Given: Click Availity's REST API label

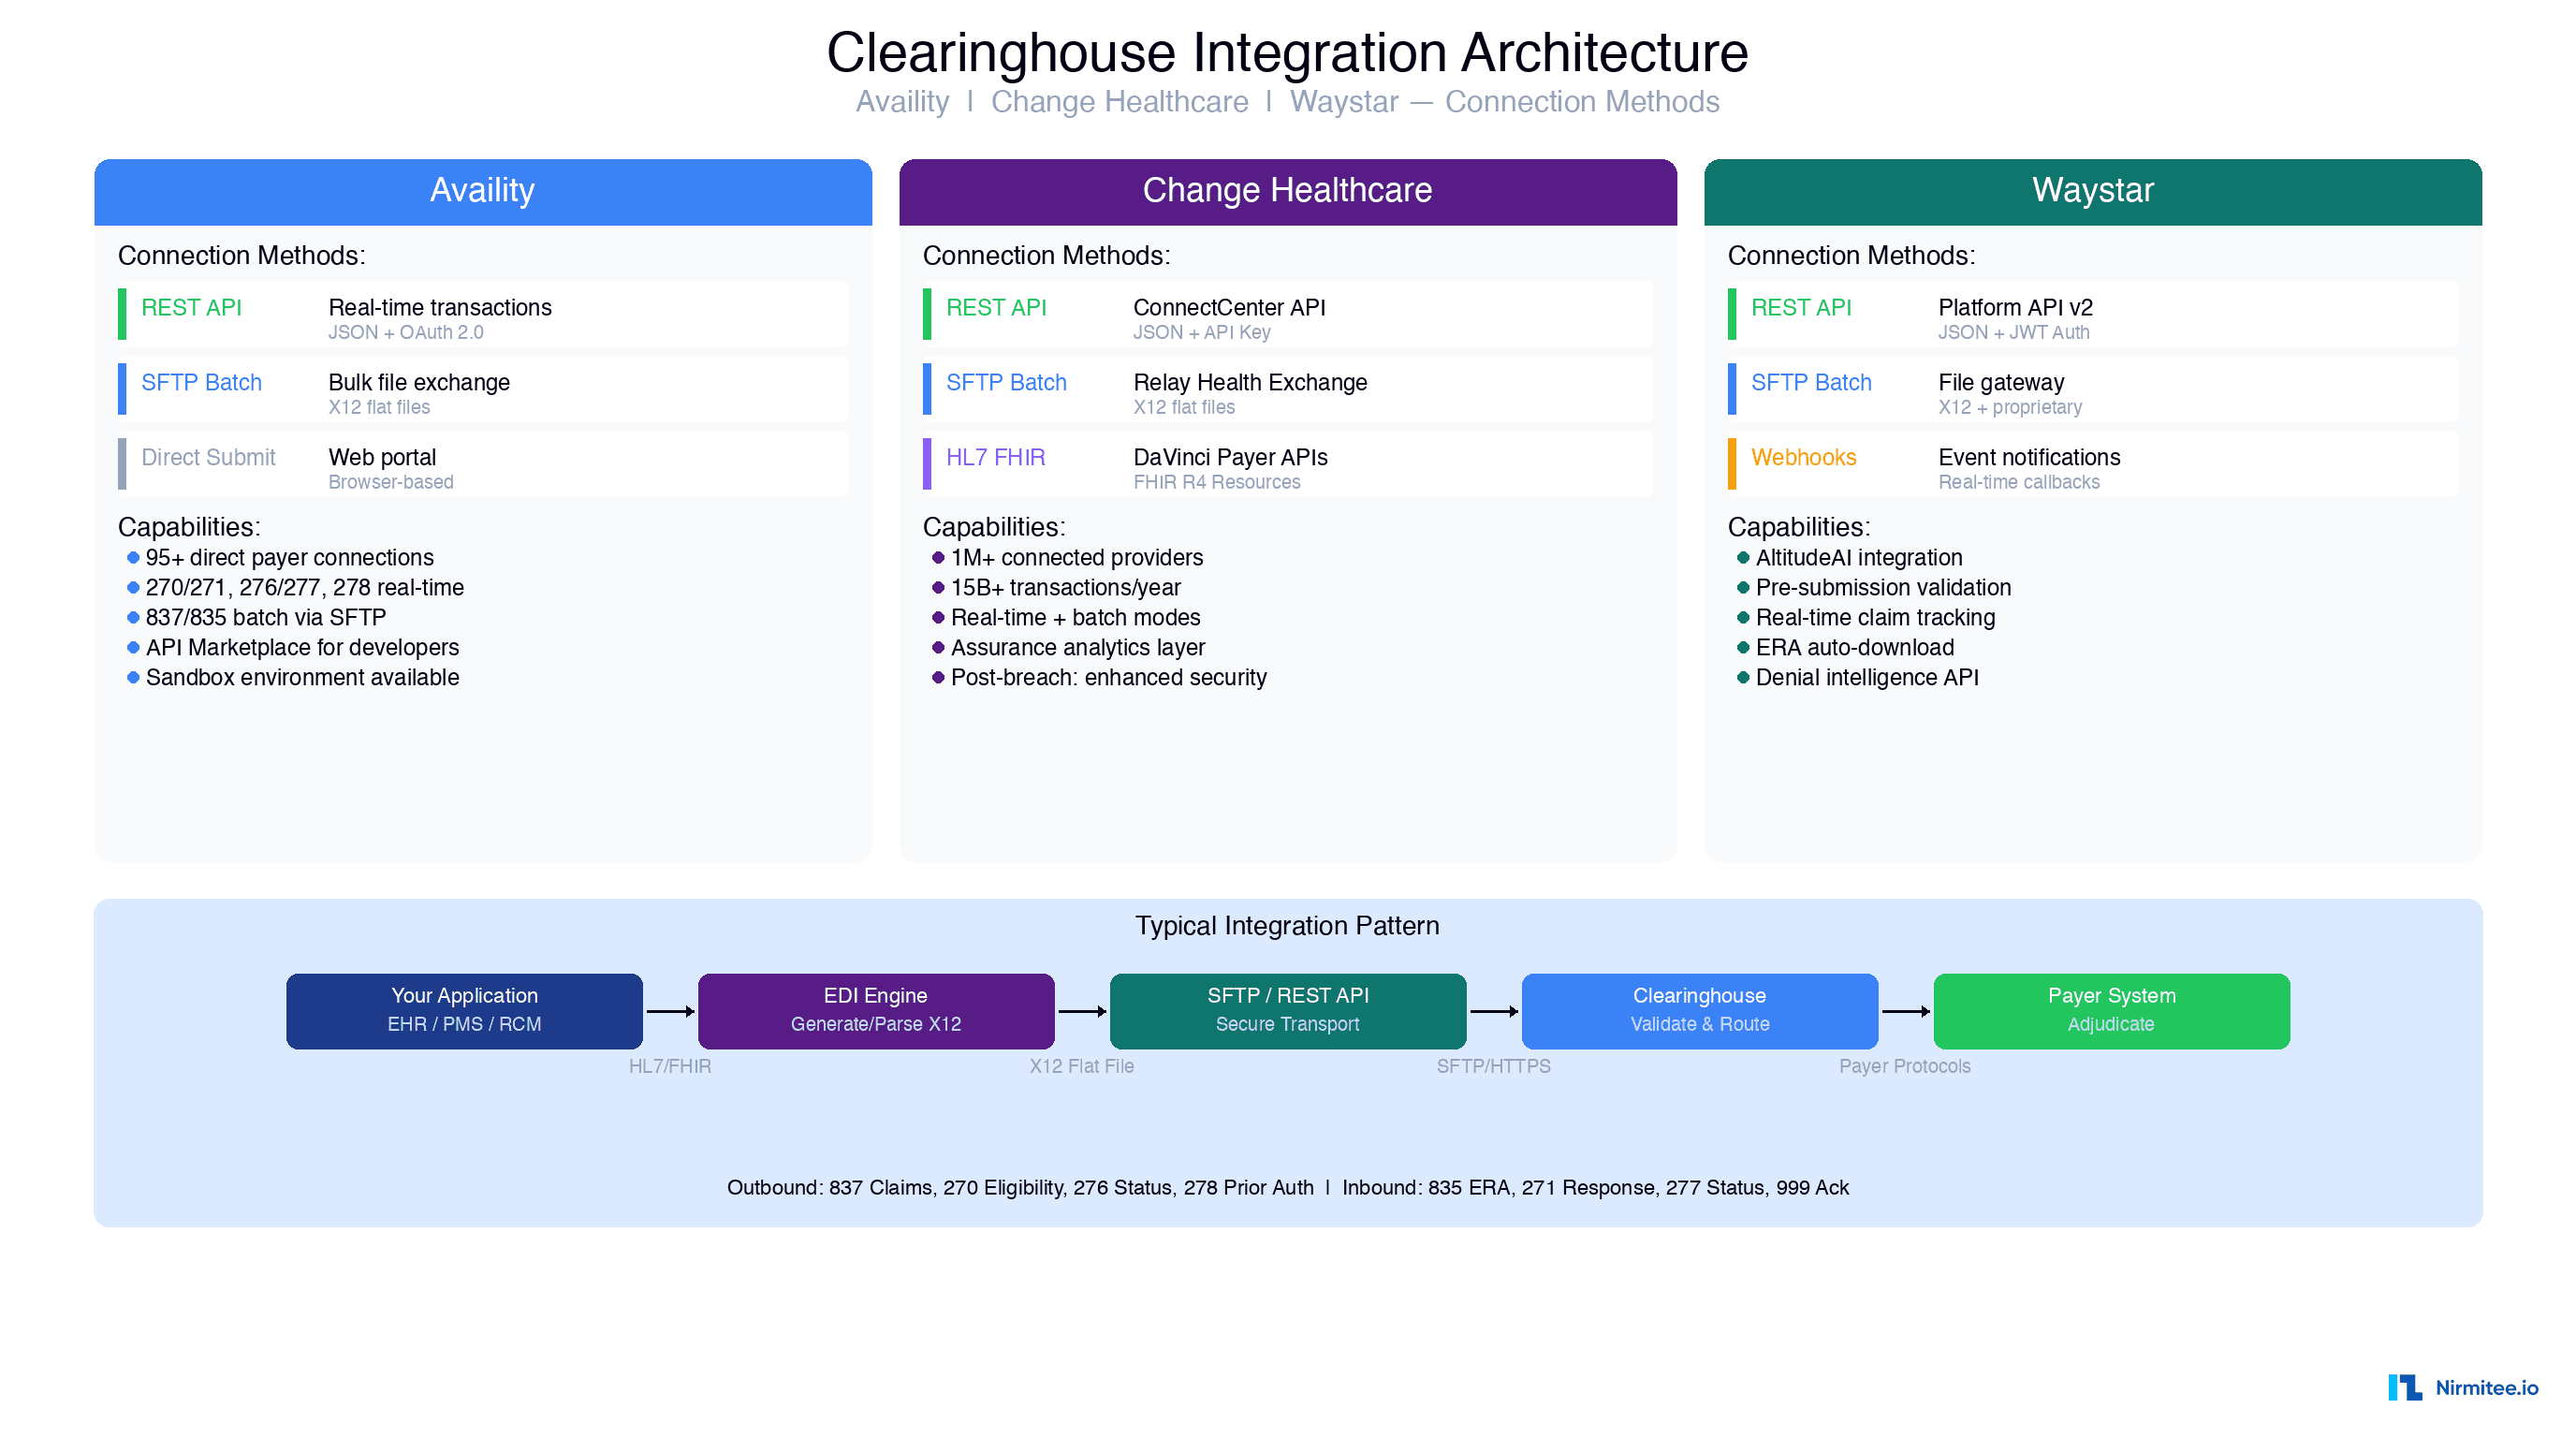Looking at the screenshot, I should pyautogui.click(x=191, y=308).
